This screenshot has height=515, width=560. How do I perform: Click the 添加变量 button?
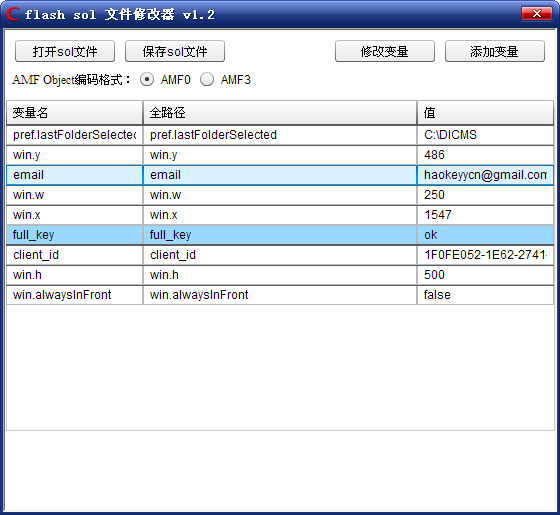495,51
